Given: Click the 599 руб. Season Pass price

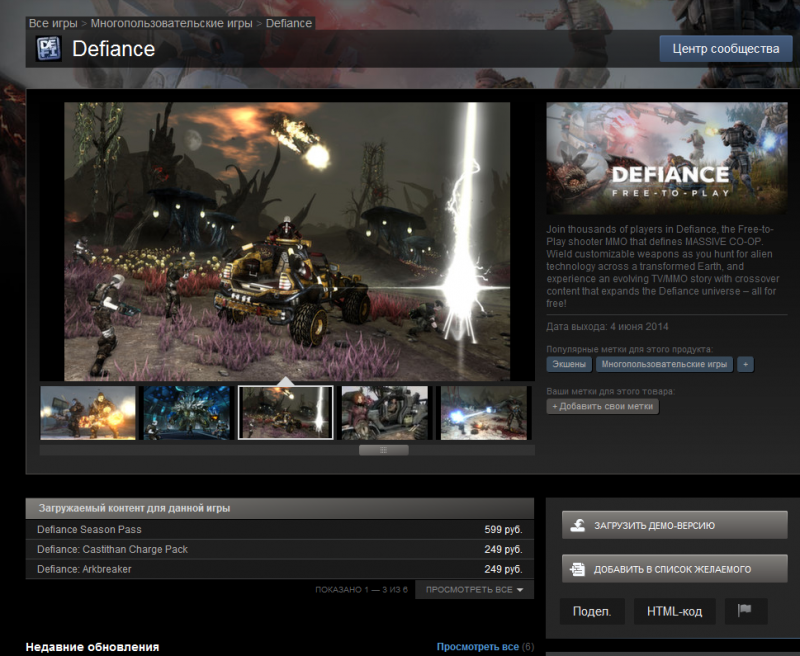Looking at the screenshot, I should 503,529.
